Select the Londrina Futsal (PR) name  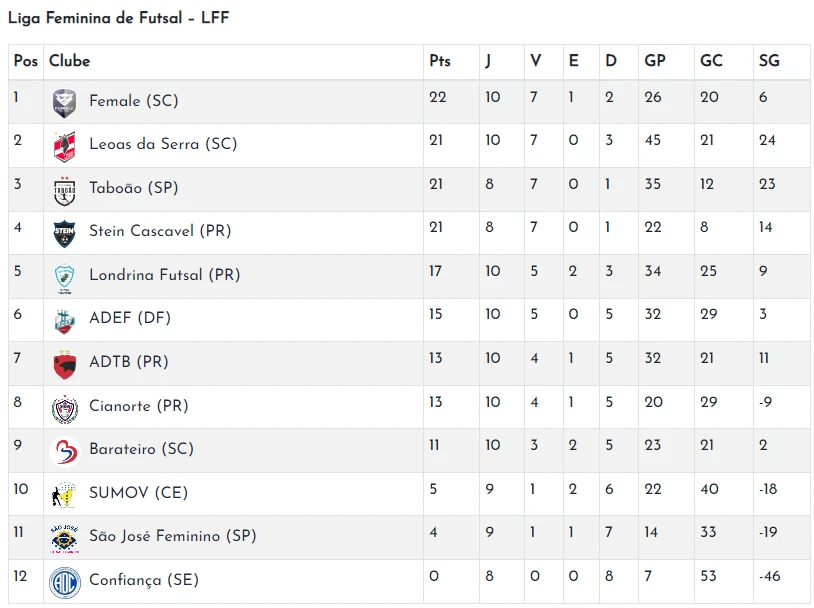(x=165, y=275)
